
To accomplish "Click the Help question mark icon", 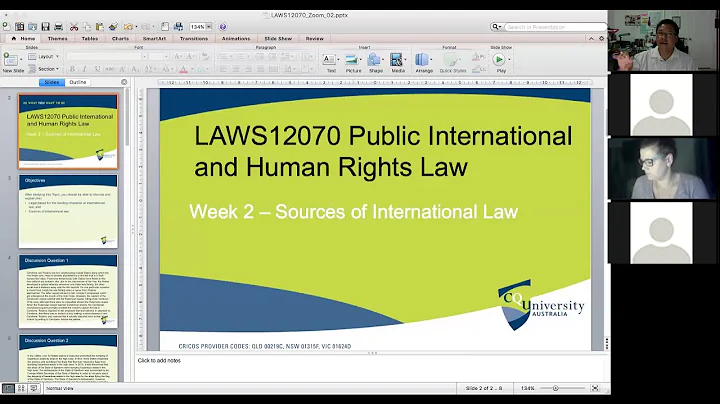I will 223,27.
